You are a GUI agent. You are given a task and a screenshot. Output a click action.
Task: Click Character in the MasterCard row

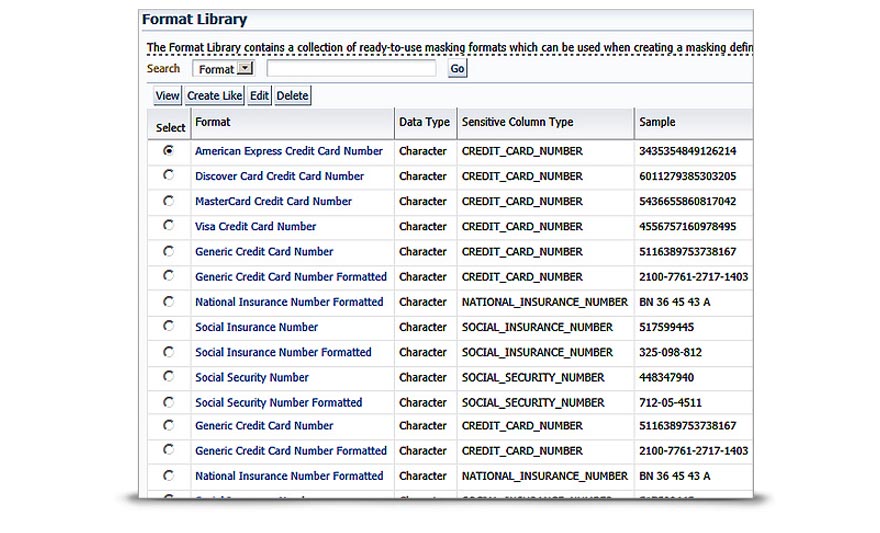(x=423, y=201)
